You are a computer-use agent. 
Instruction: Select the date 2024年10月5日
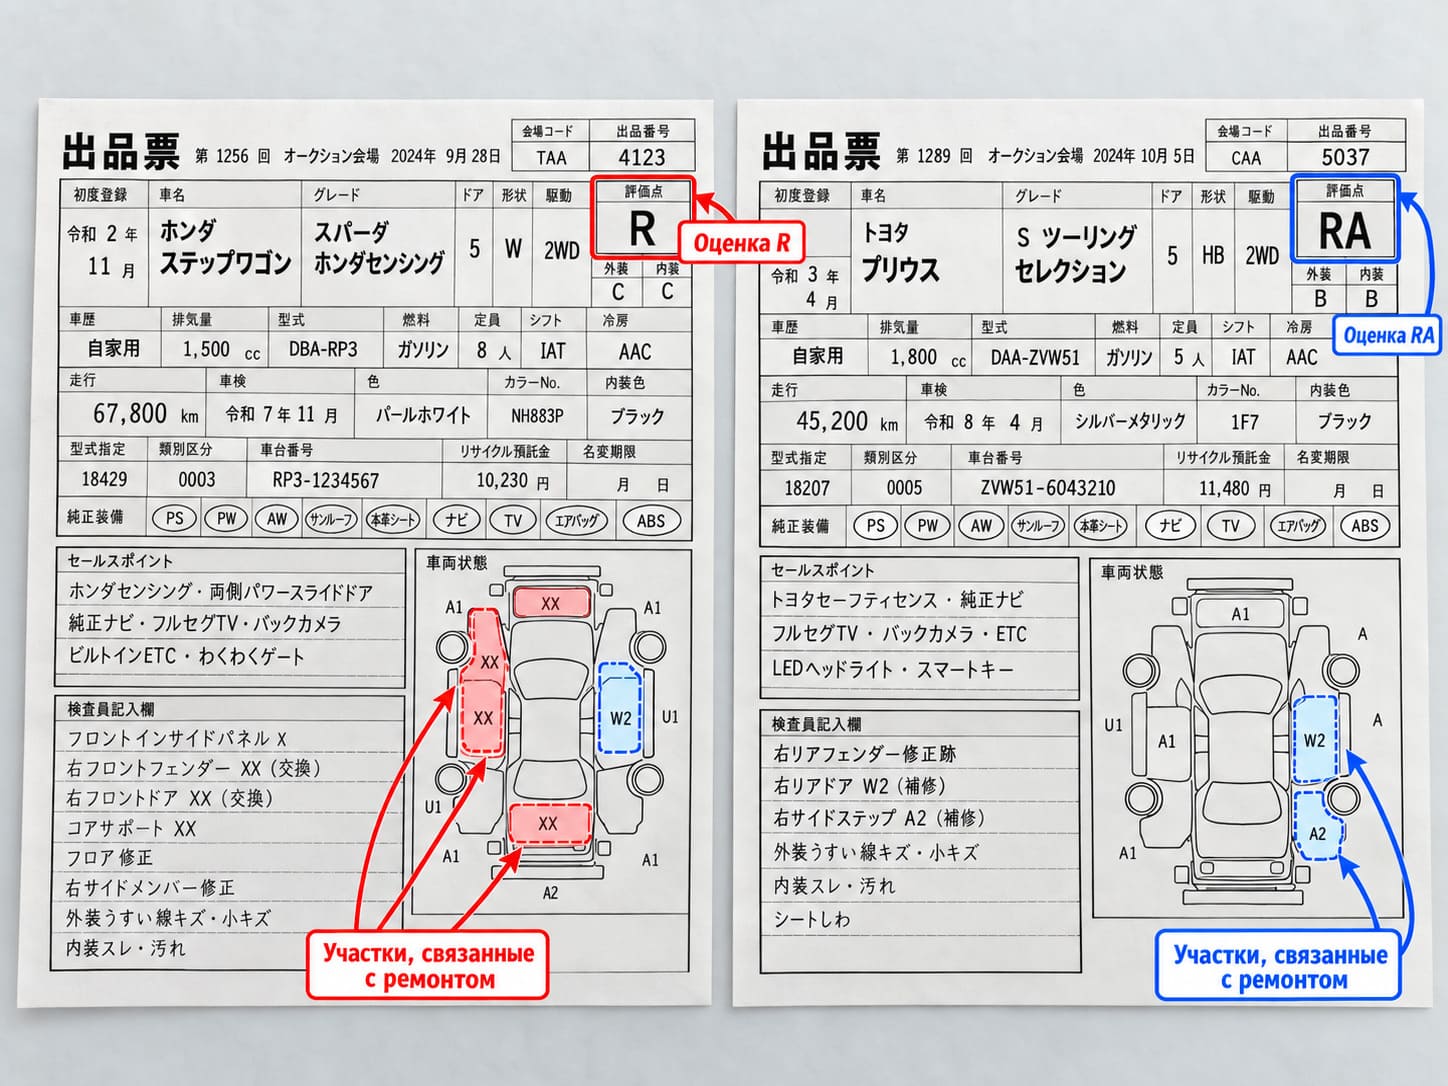(x=1144, y=156)
